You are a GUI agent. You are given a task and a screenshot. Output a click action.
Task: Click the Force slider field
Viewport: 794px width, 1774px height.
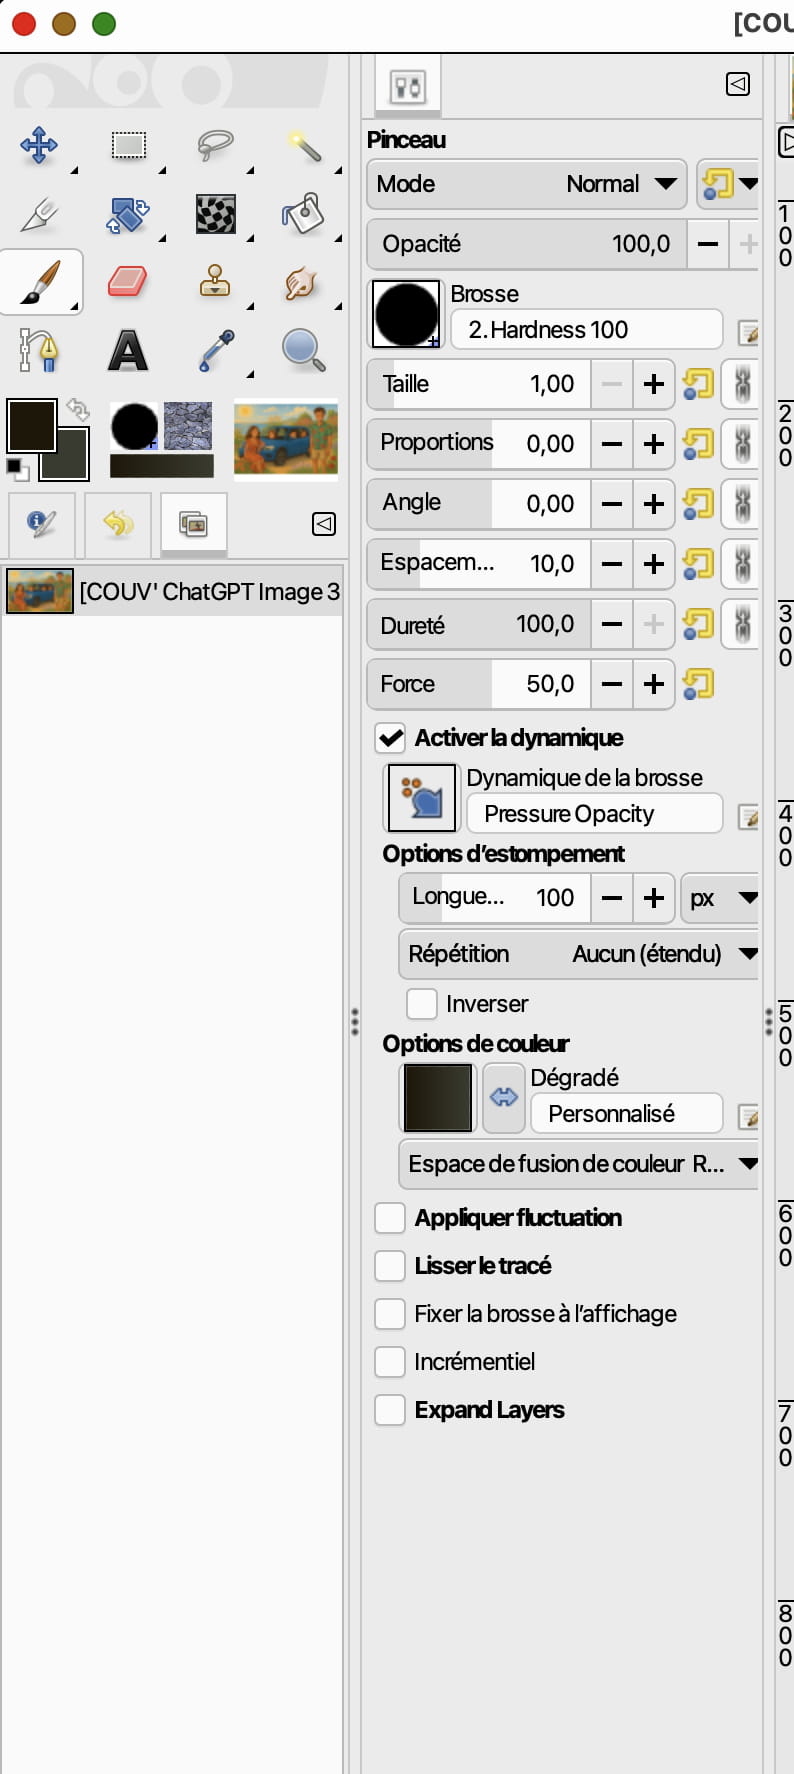tap(479, 684)
